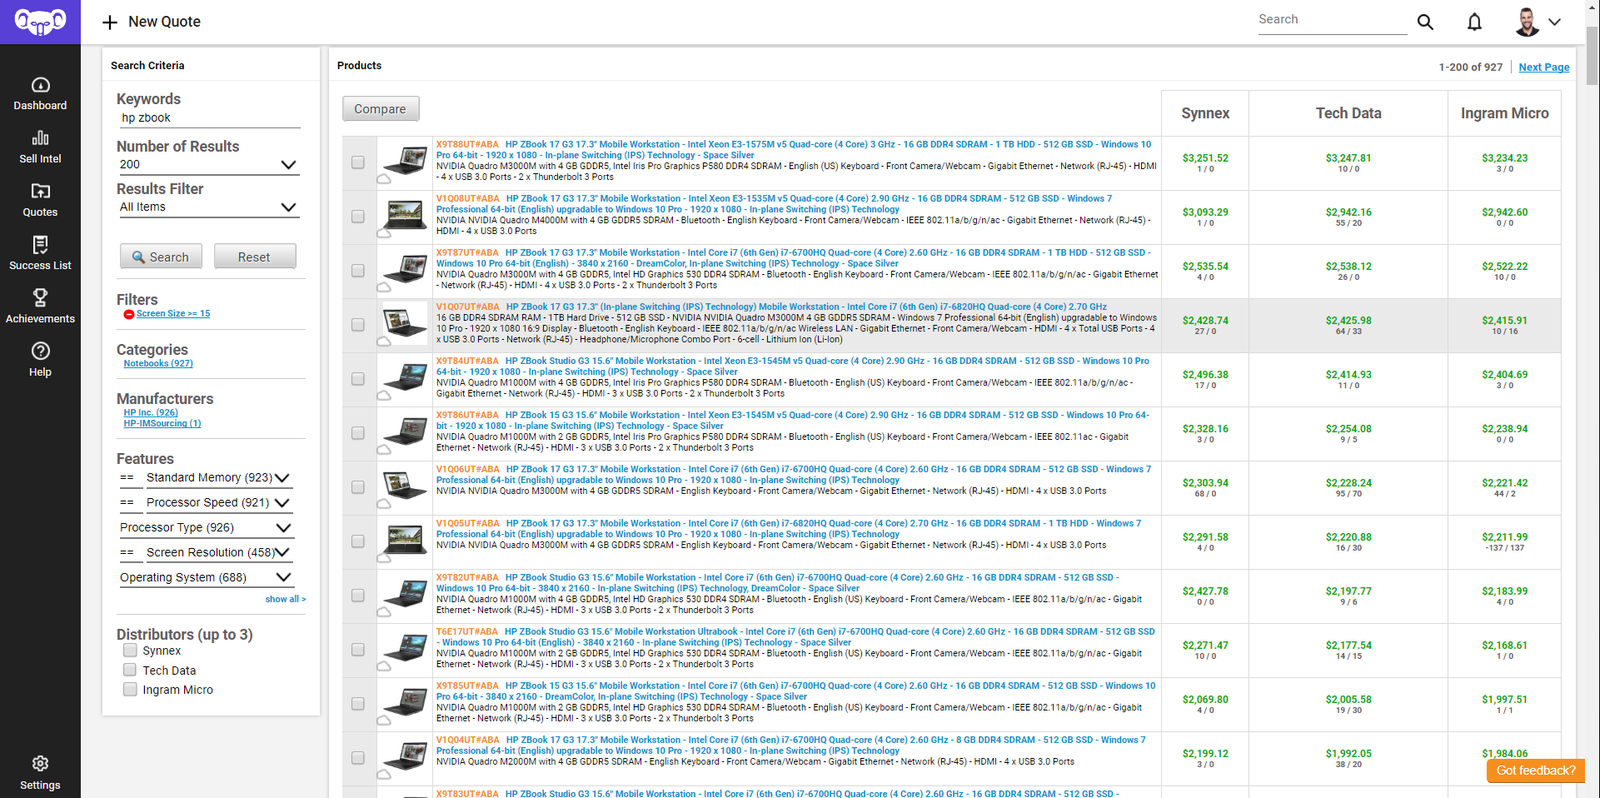
Task: Click the Got feedback? button
Action: 1535,770
